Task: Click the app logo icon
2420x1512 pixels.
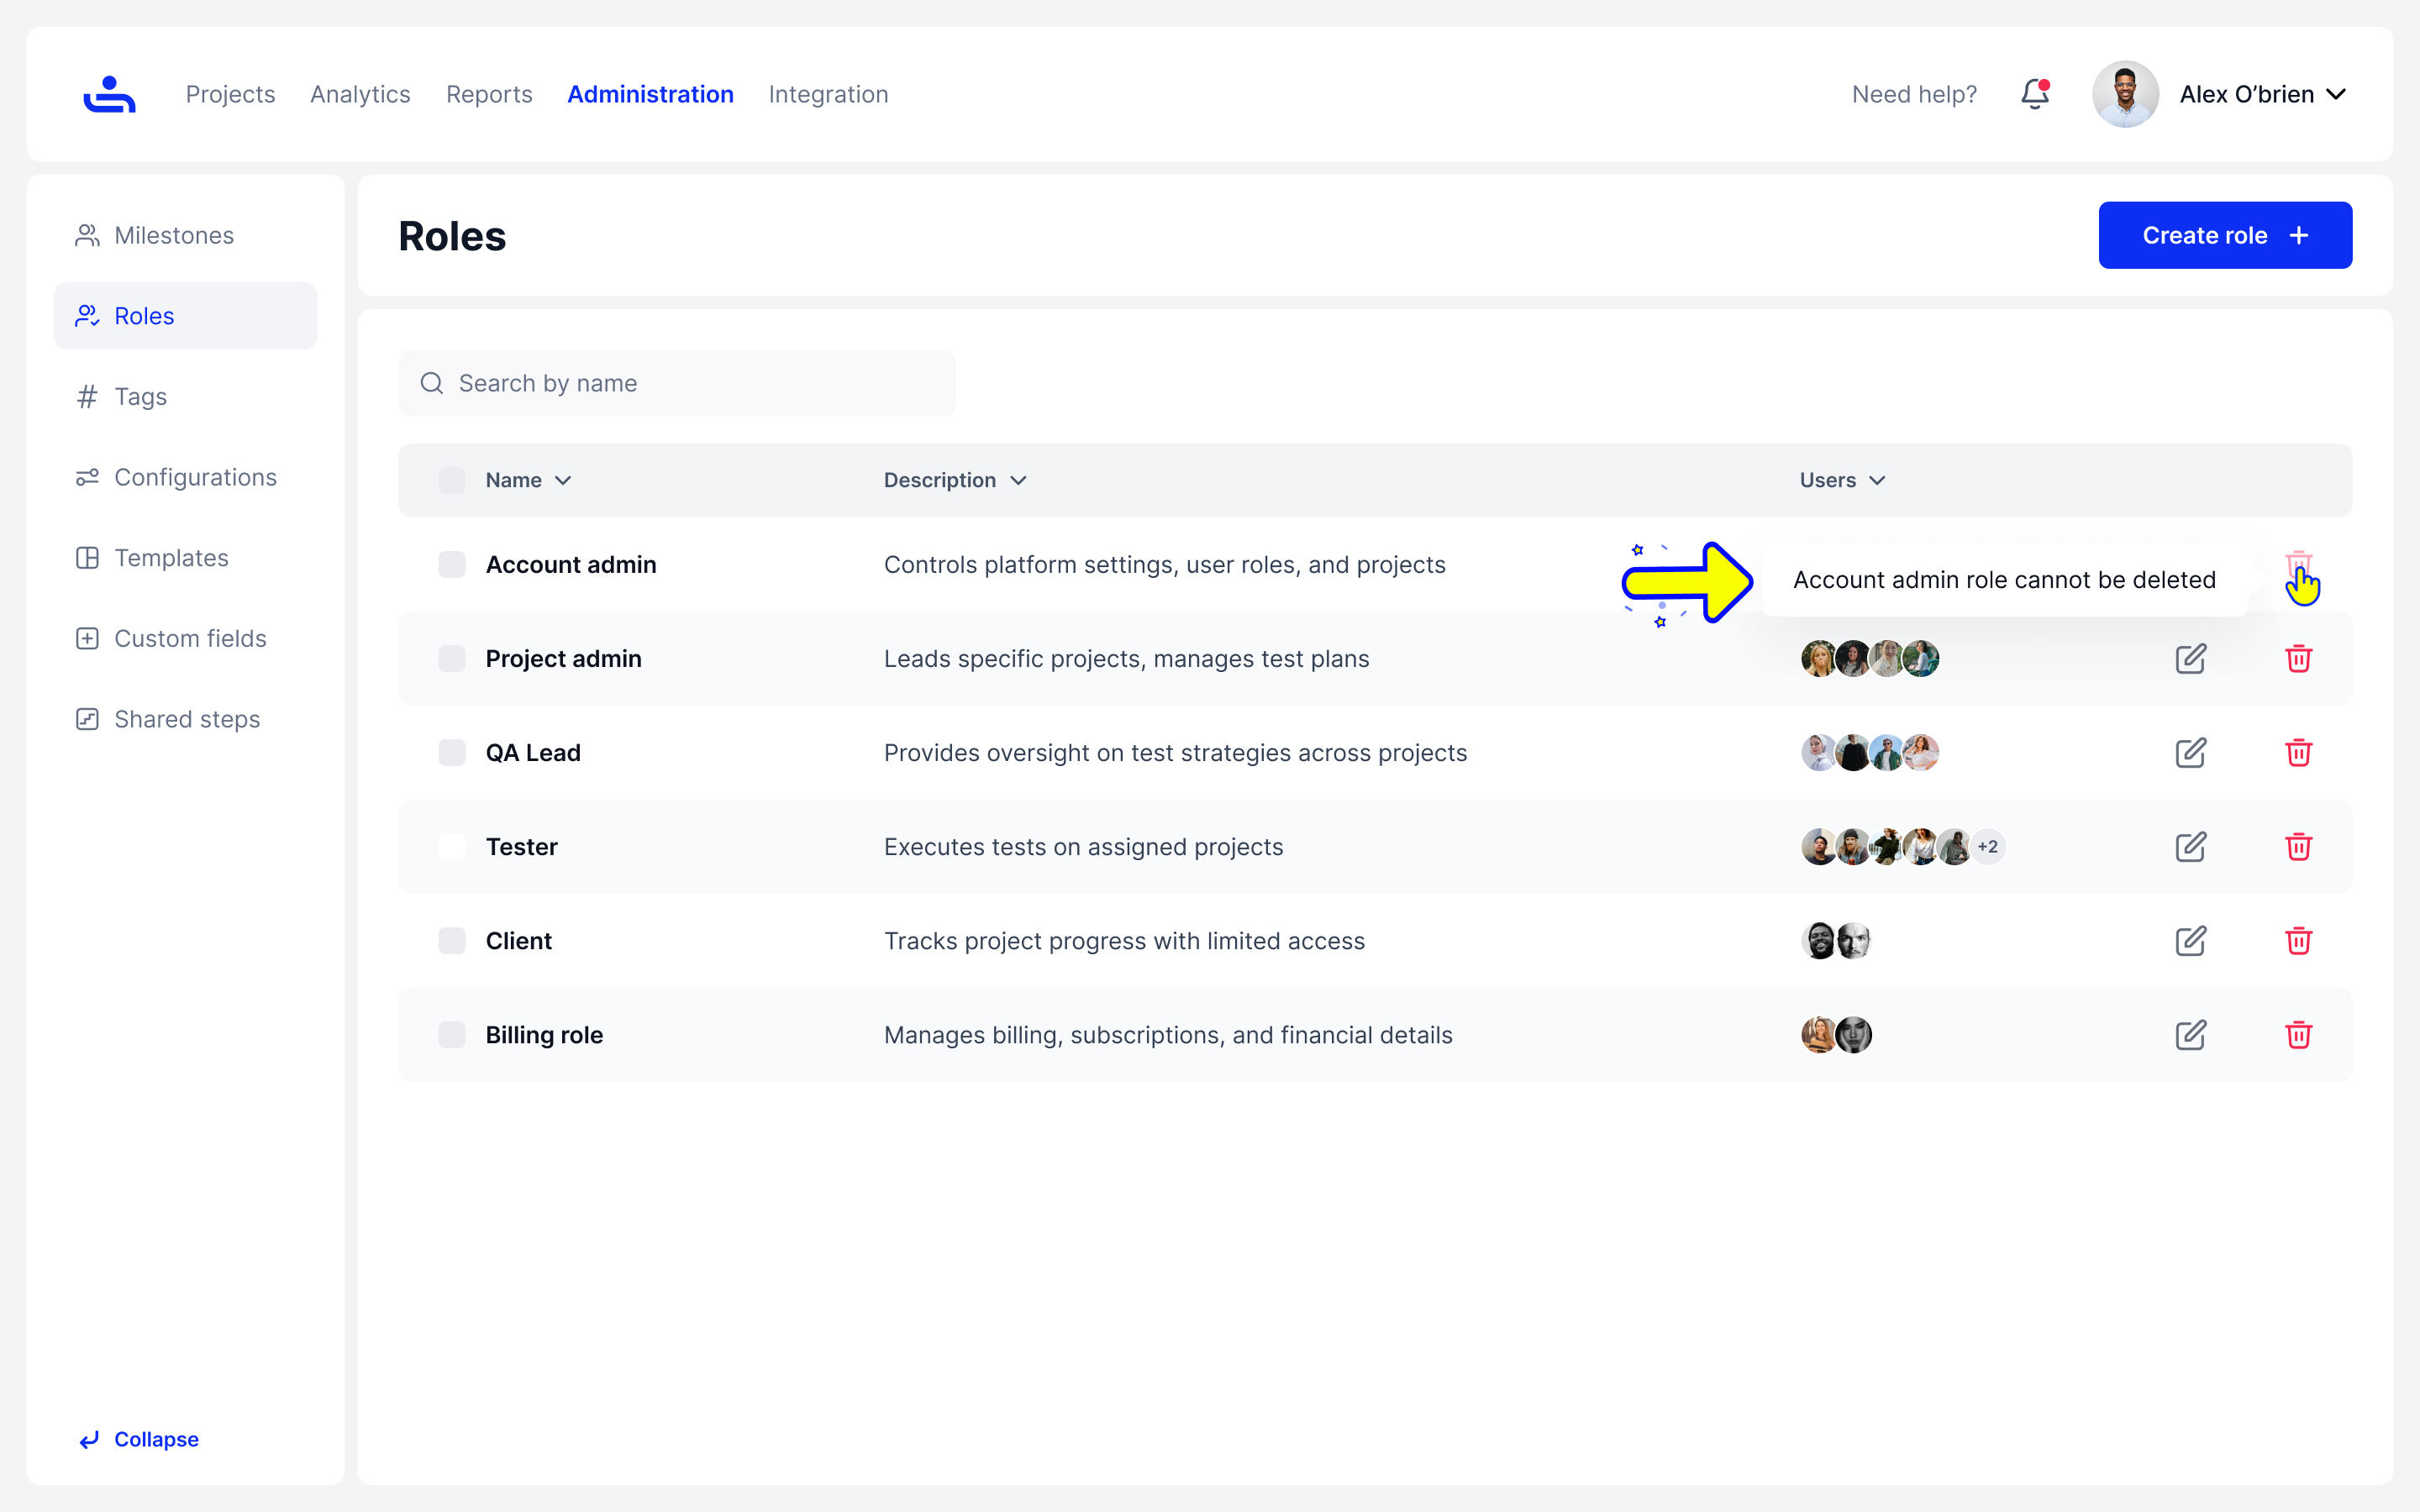Action: pos(109,94)
